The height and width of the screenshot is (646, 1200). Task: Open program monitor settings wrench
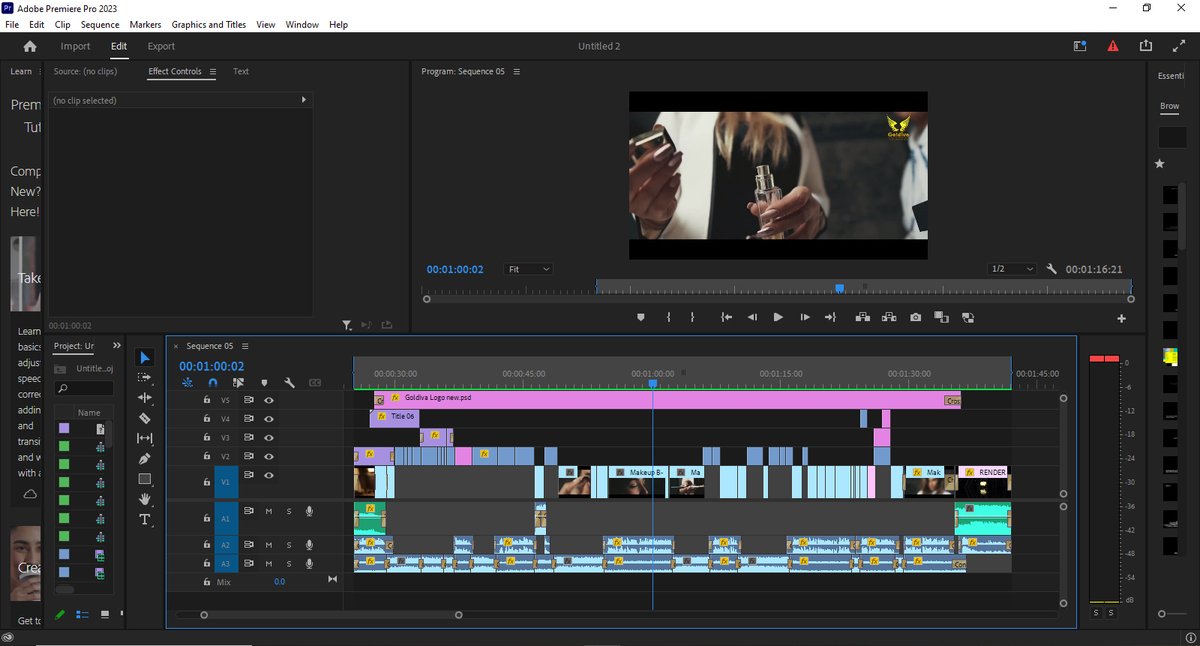1051,269
